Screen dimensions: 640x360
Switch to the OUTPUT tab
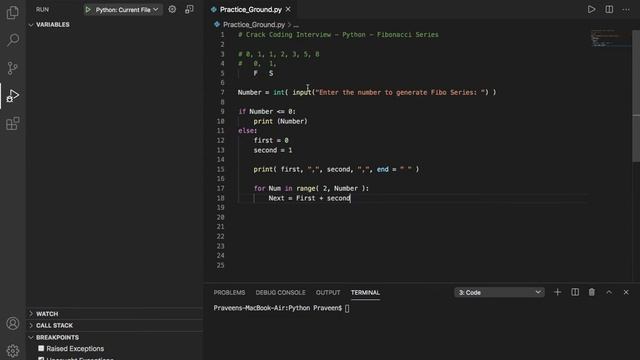(328, 293)
